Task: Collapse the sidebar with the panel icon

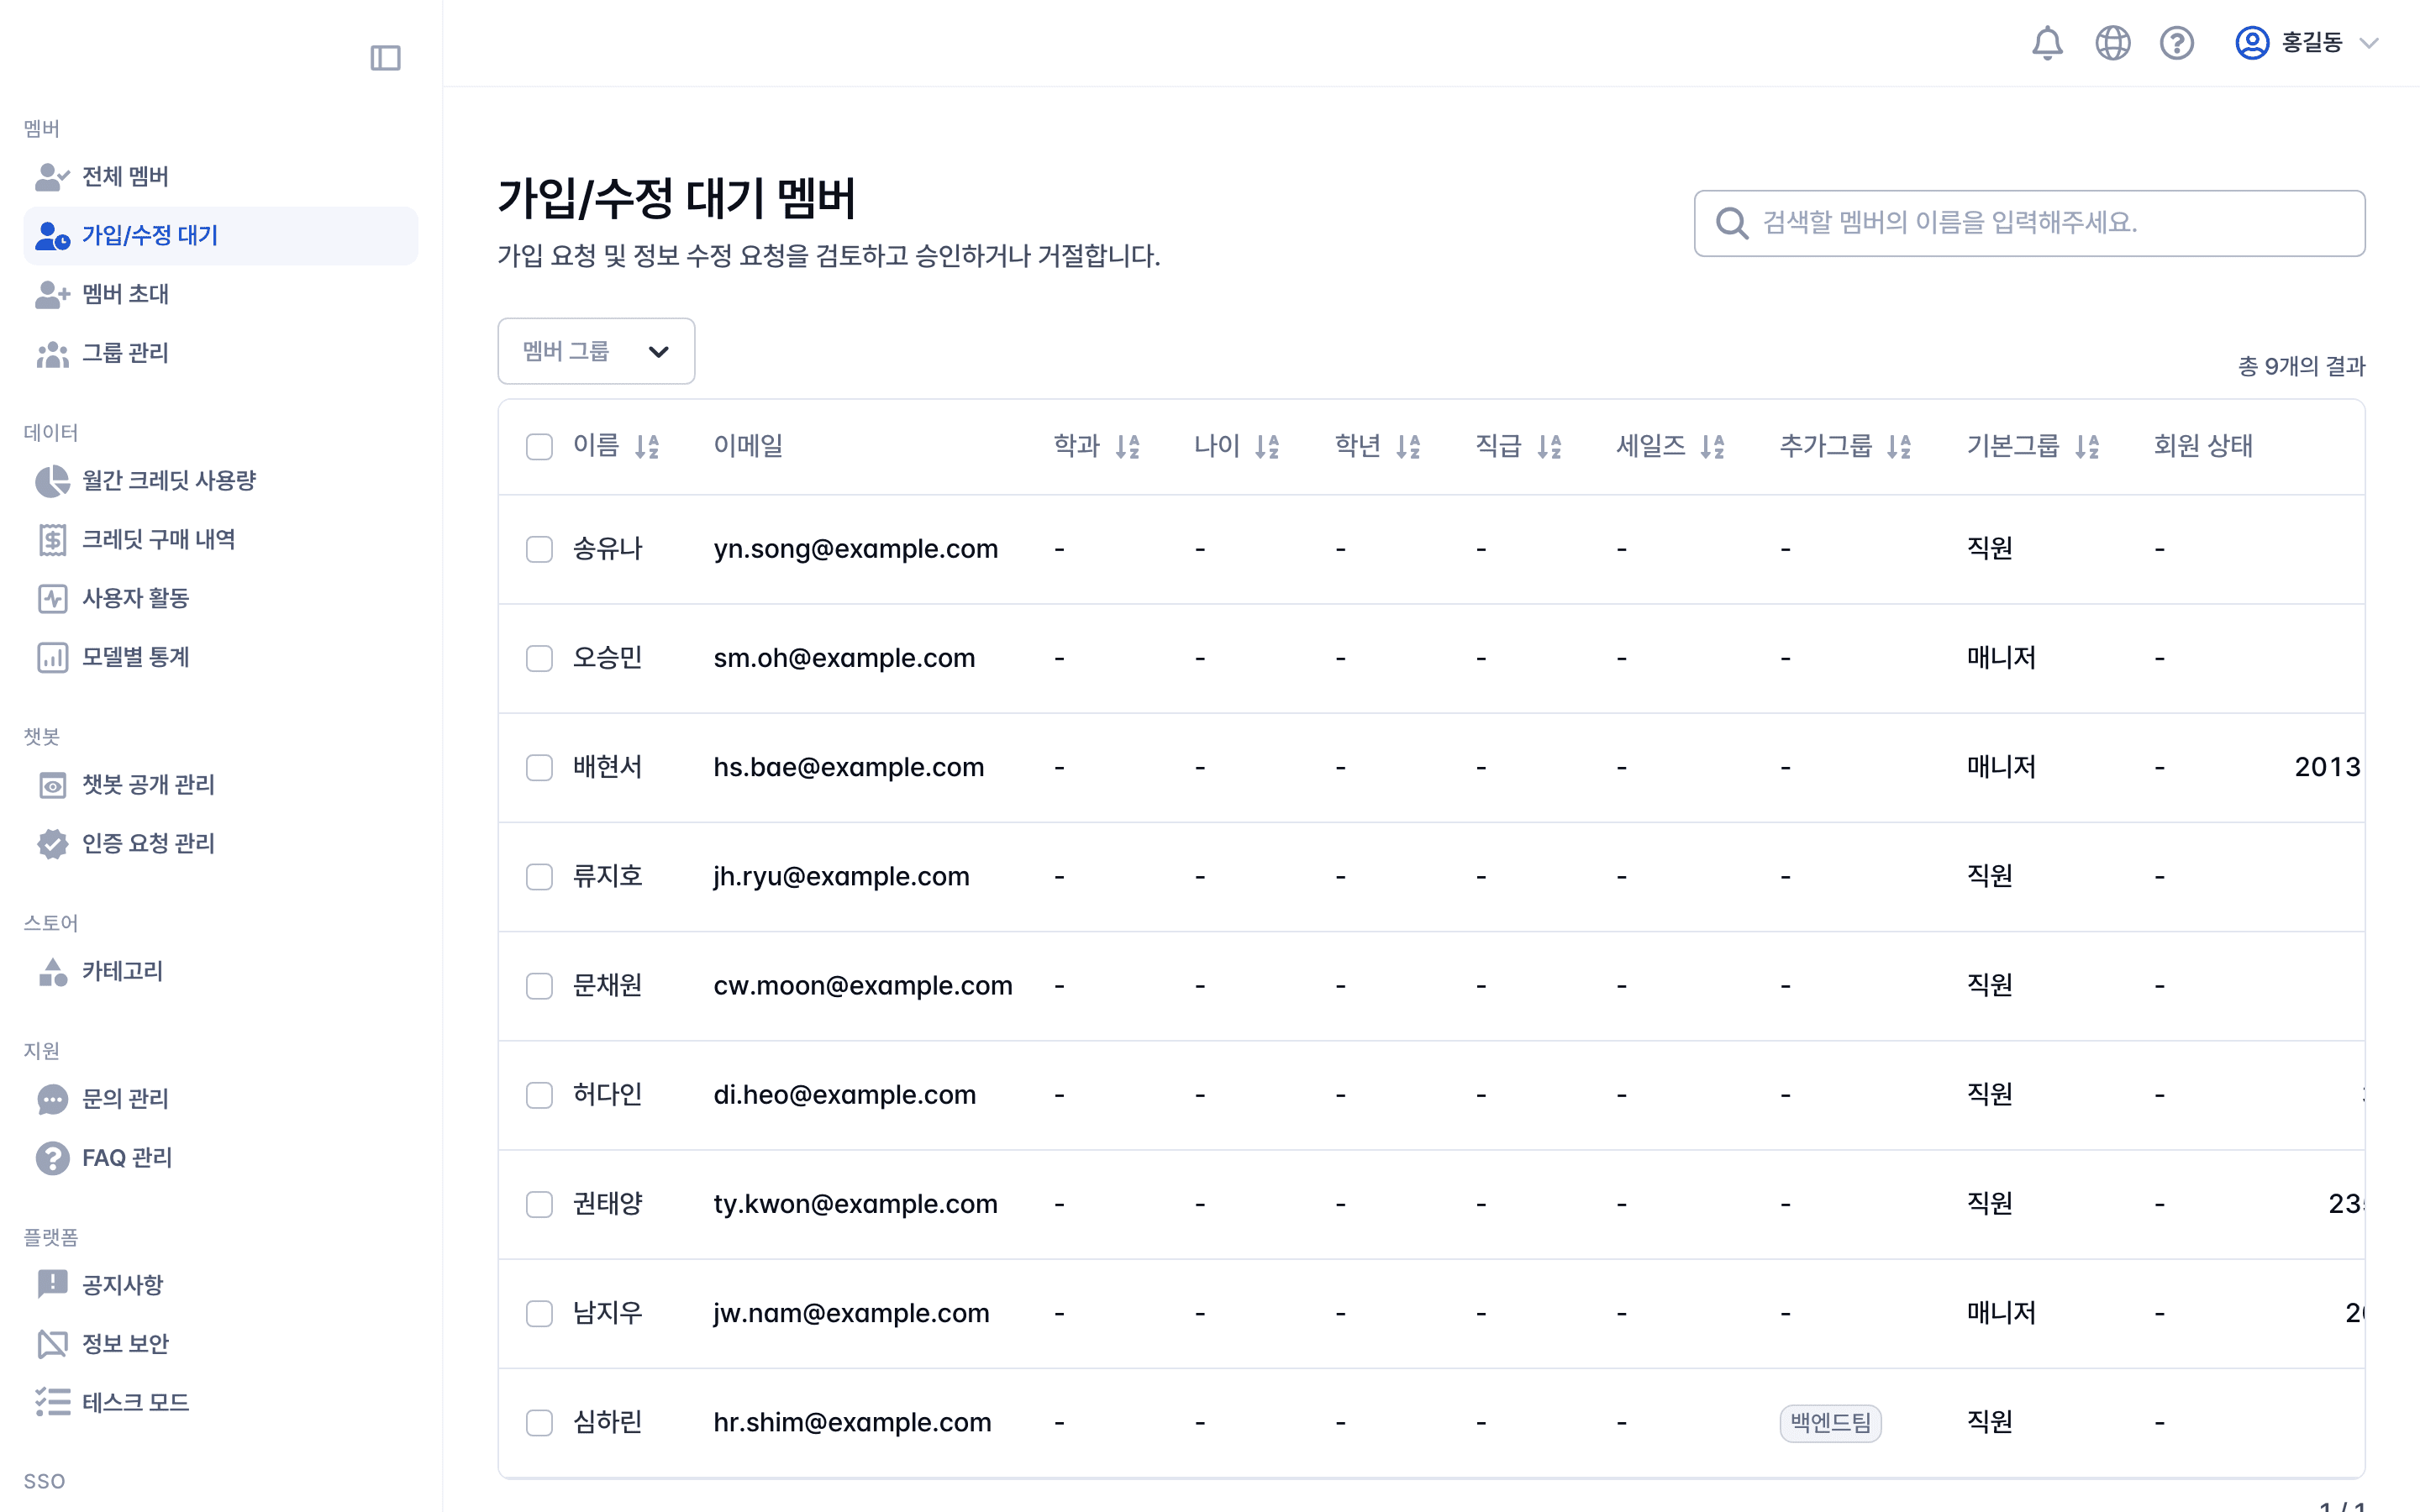Action: pos(386,58)
